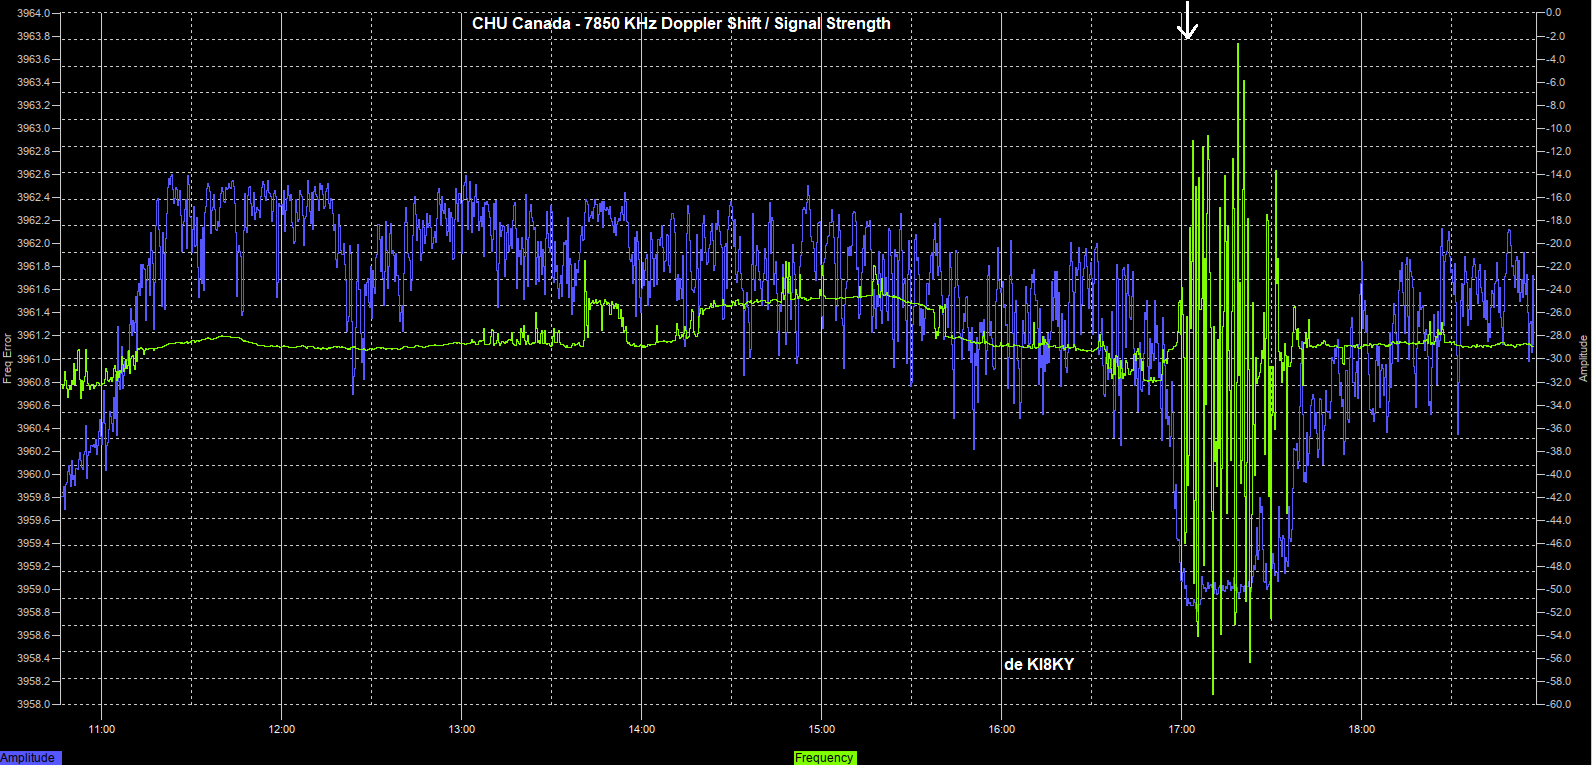The height and width of the screenshot is (765, 1592).
Task: Select the 14:00 tick on time axis
Action: [x=642, y=729]
